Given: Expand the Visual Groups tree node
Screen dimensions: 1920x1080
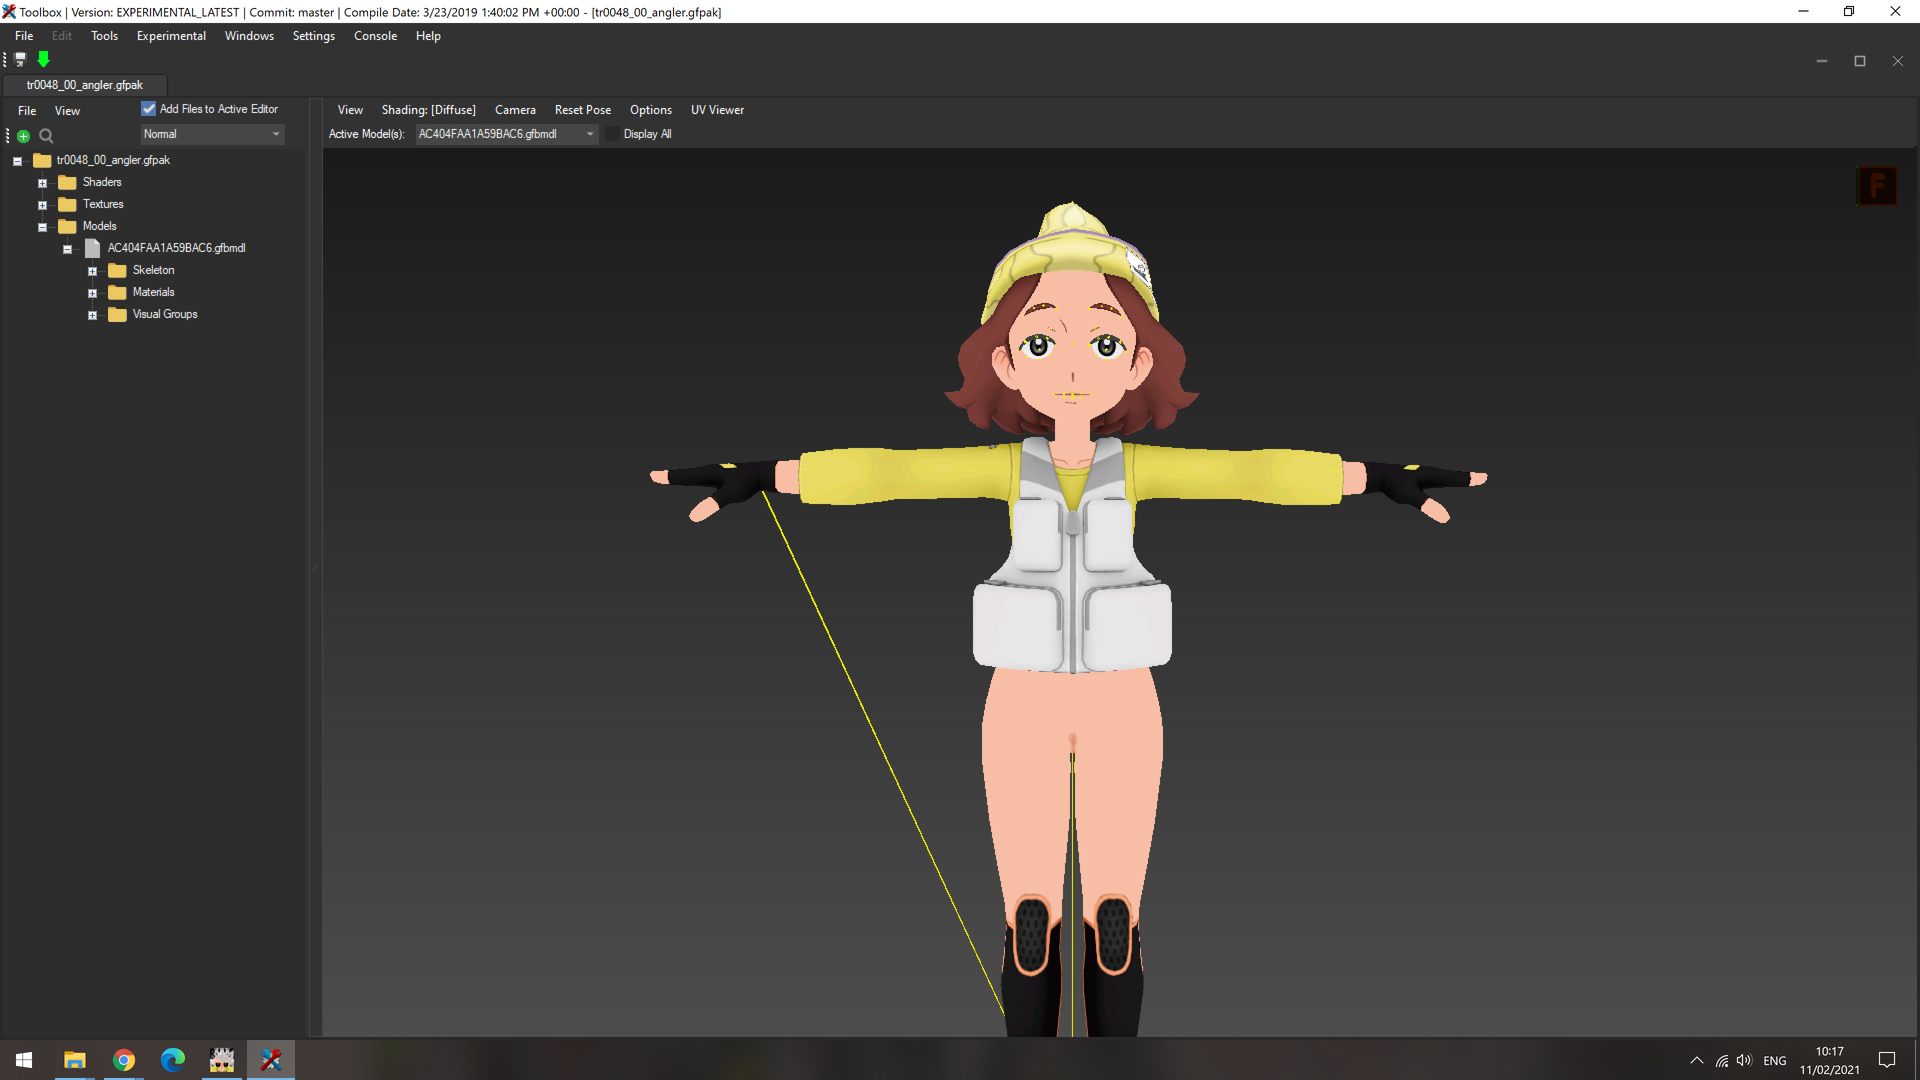Looking at the screenshot, I should coord(92,315).
